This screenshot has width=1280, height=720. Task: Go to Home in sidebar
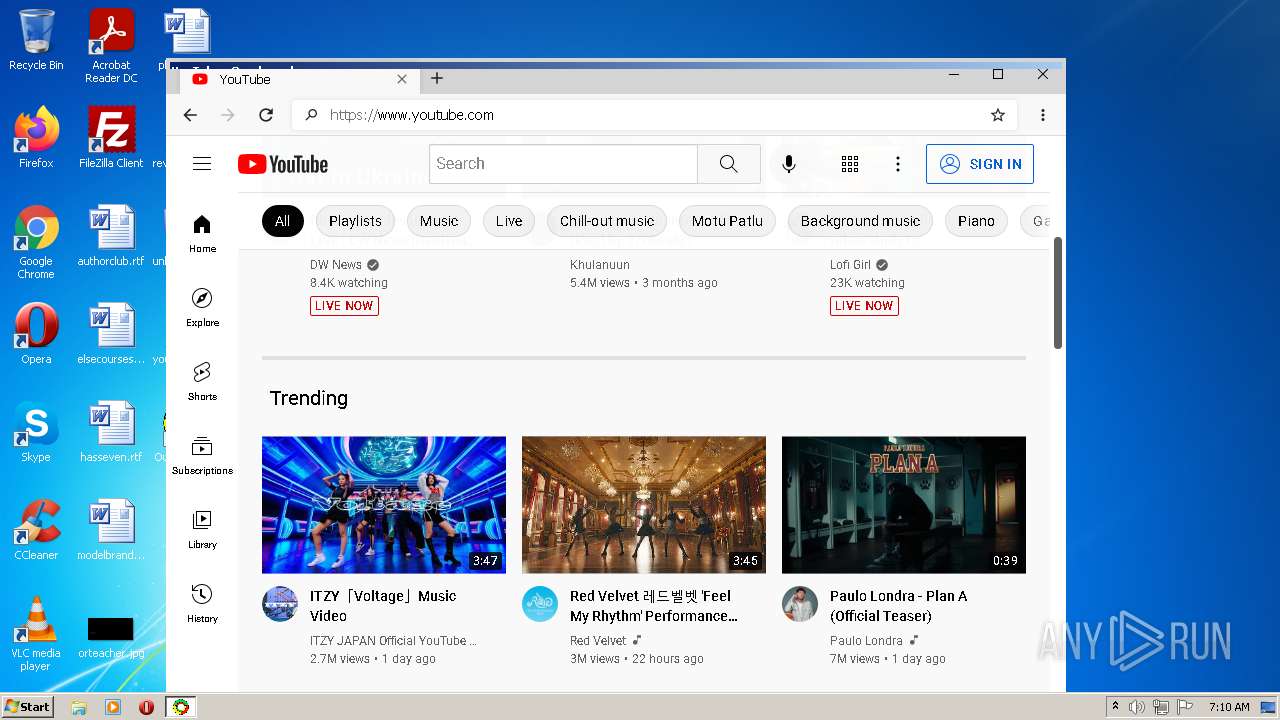[x=202, y=234]
